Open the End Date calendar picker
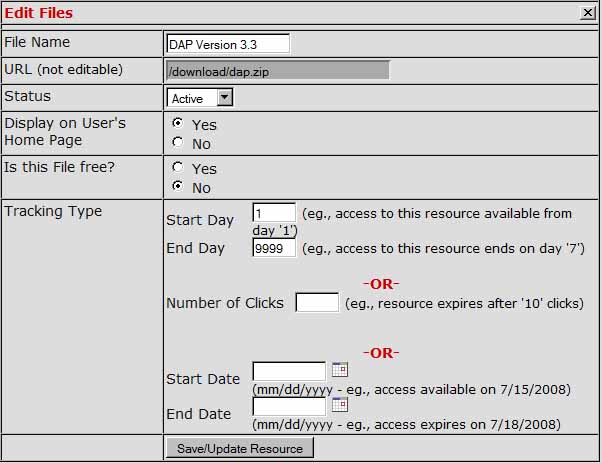Image resolution: width=602 pixels, height=463 pixels. pyautogui.click(x=339, y=404)
